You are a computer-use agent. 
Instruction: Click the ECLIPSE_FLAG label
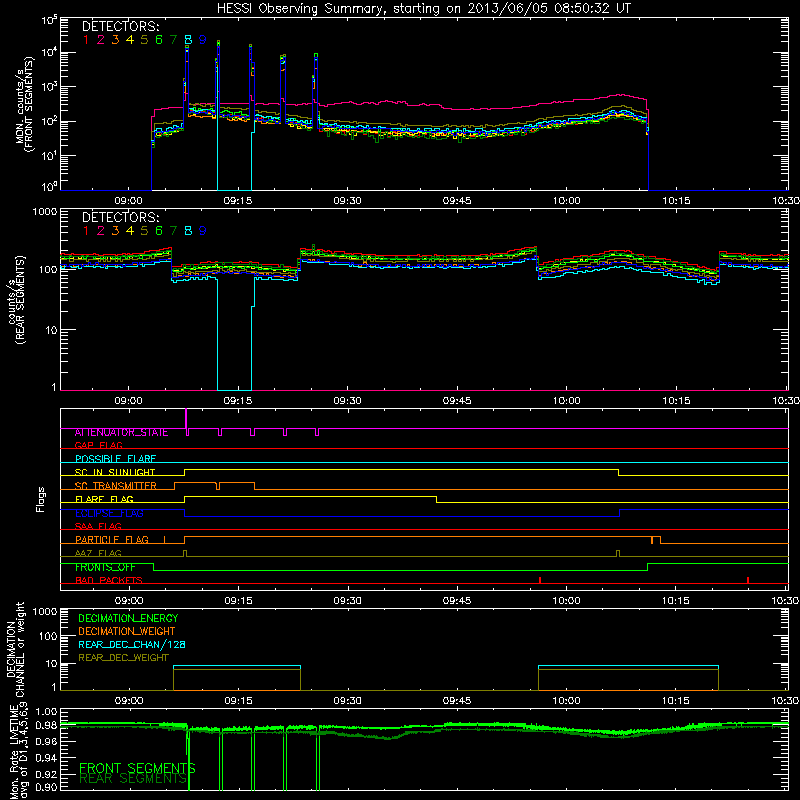click(x=109, y=513)
